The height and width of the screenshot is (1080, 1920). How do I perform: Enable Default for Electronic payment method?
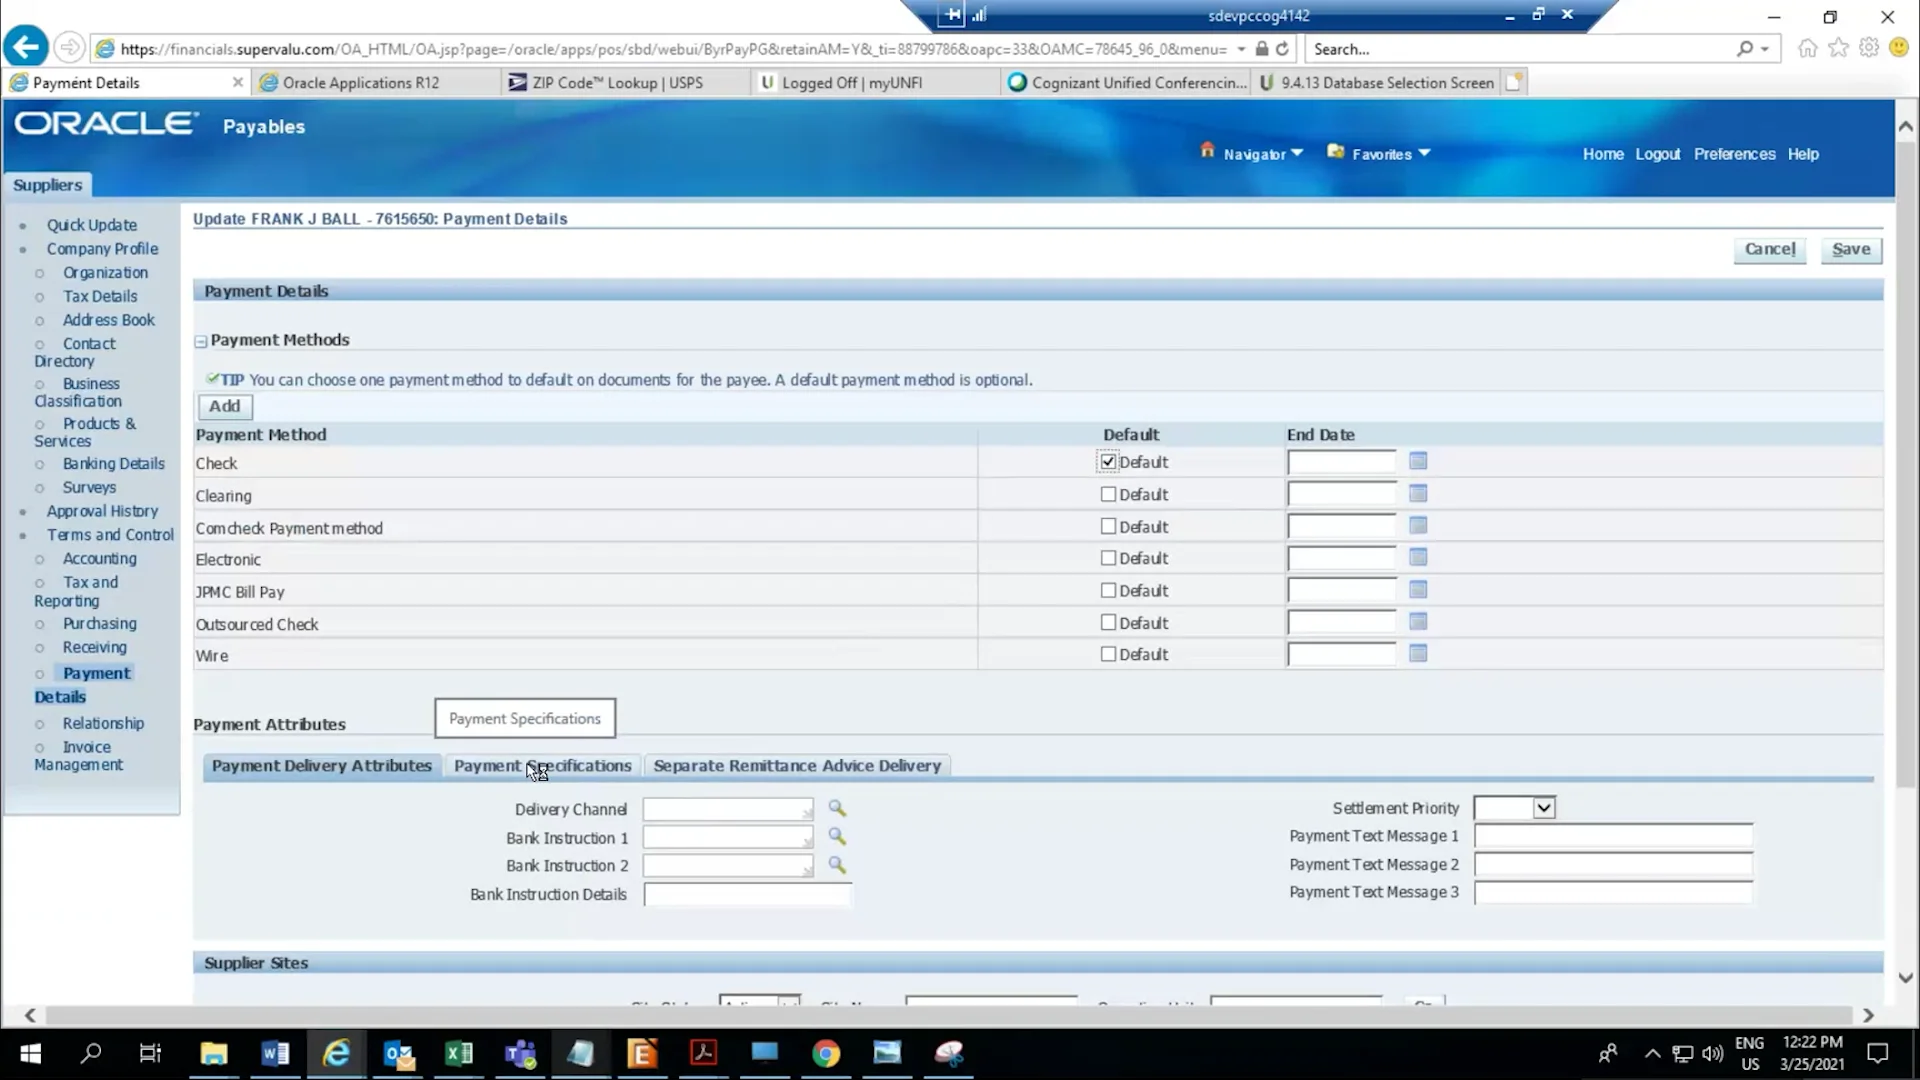[x=1107, y=557]
